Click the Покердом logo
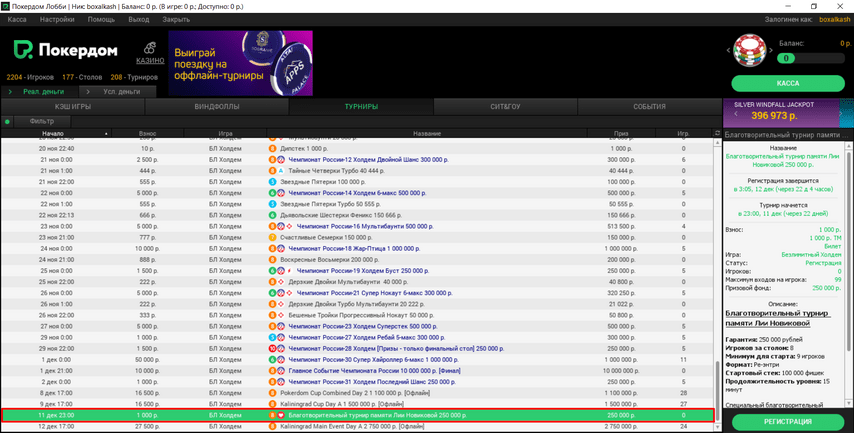 [65, 50]
